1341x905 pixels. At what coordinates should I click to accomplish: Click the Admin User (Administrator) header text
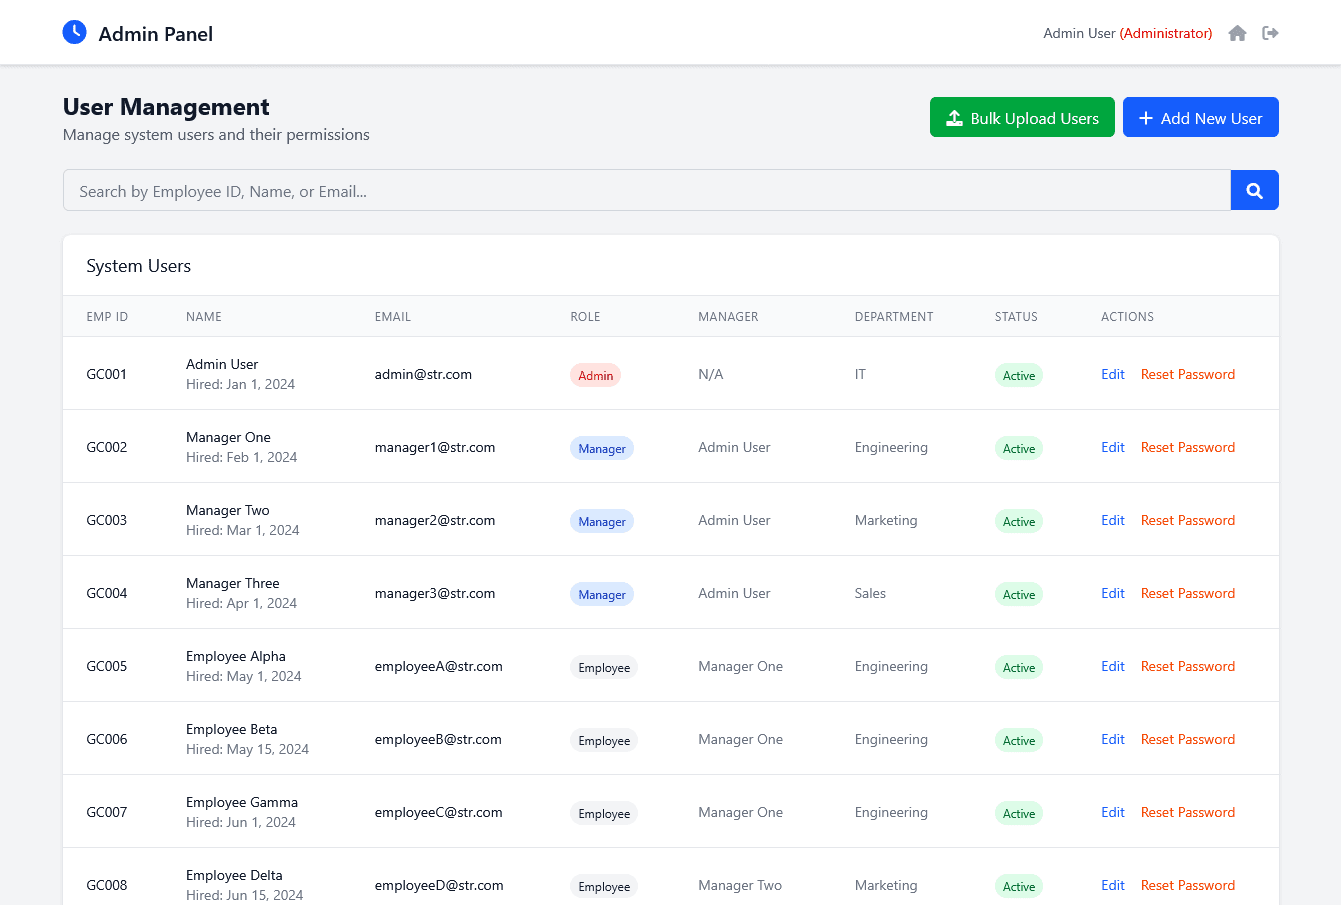click(x=1127, y=33)
